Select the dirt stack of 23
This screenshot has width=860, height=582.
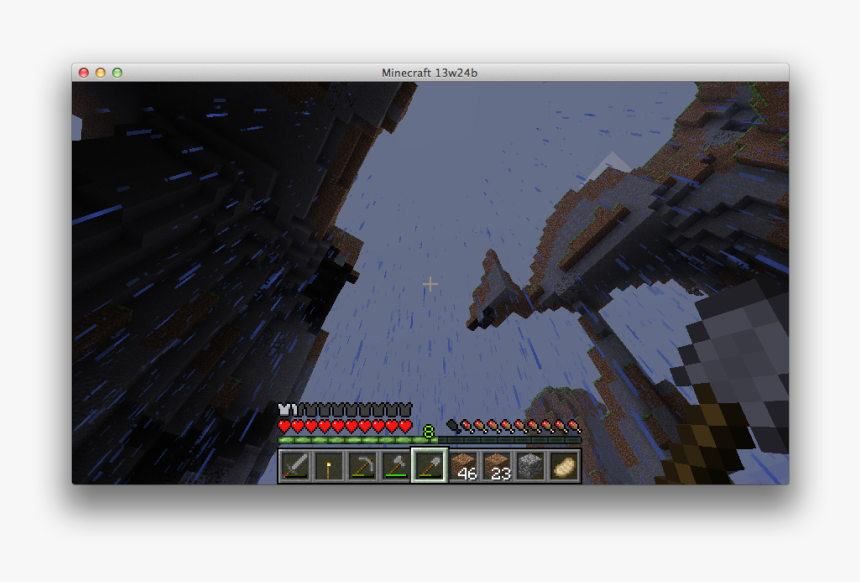pyautogui.click(x=497, y=466)
